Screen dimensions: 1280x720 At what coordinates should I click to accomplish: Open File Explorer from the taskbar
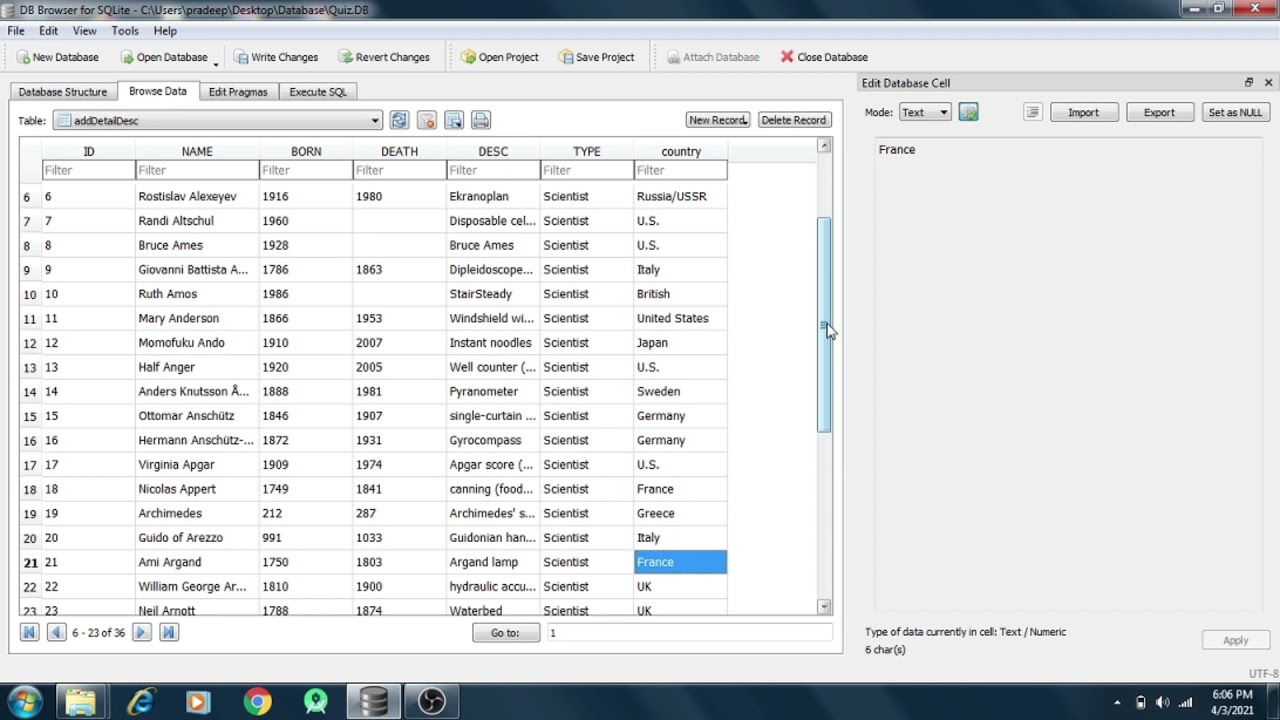pyautogui.click(x=81, y=702)
